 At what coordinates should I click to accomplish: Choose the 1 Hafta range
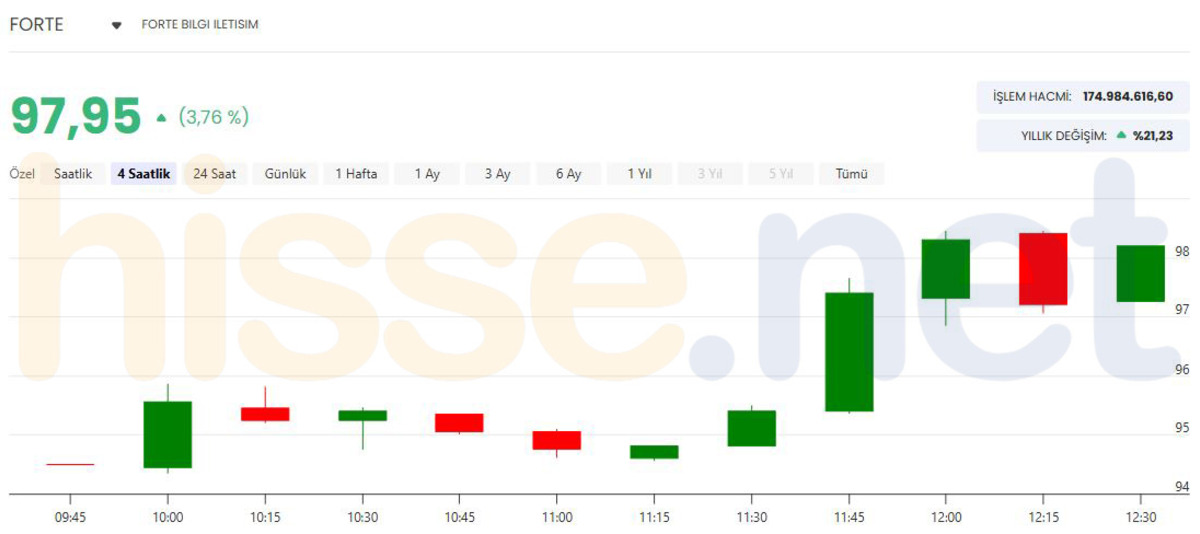(x=356, y=174)
